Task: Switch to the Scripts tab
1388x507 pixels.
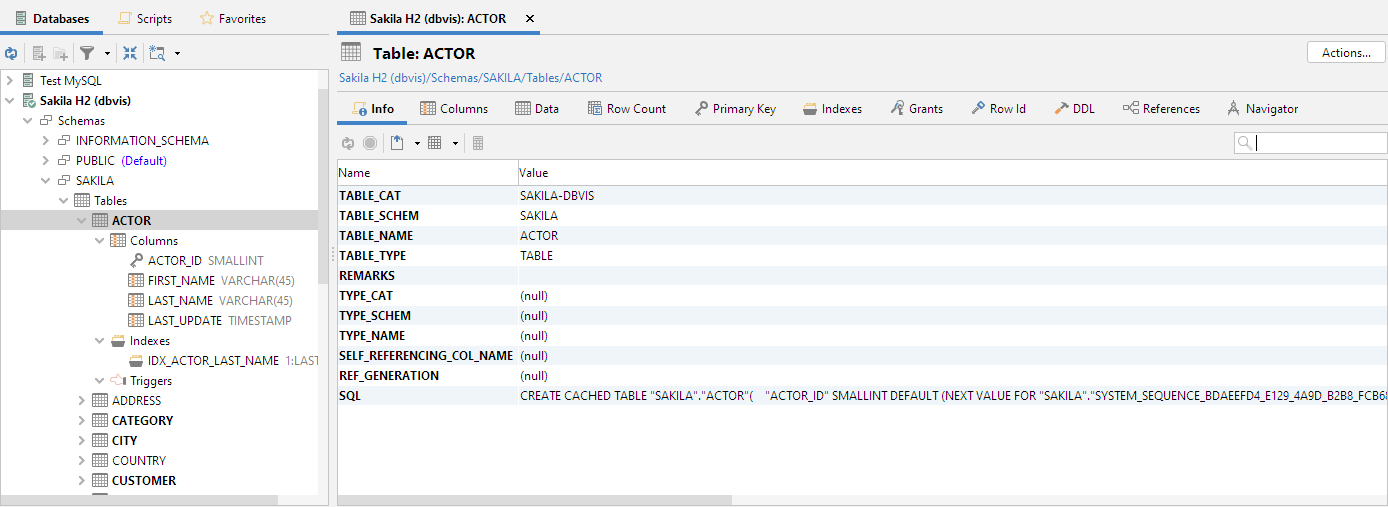Action: click(x=145, y=18)
